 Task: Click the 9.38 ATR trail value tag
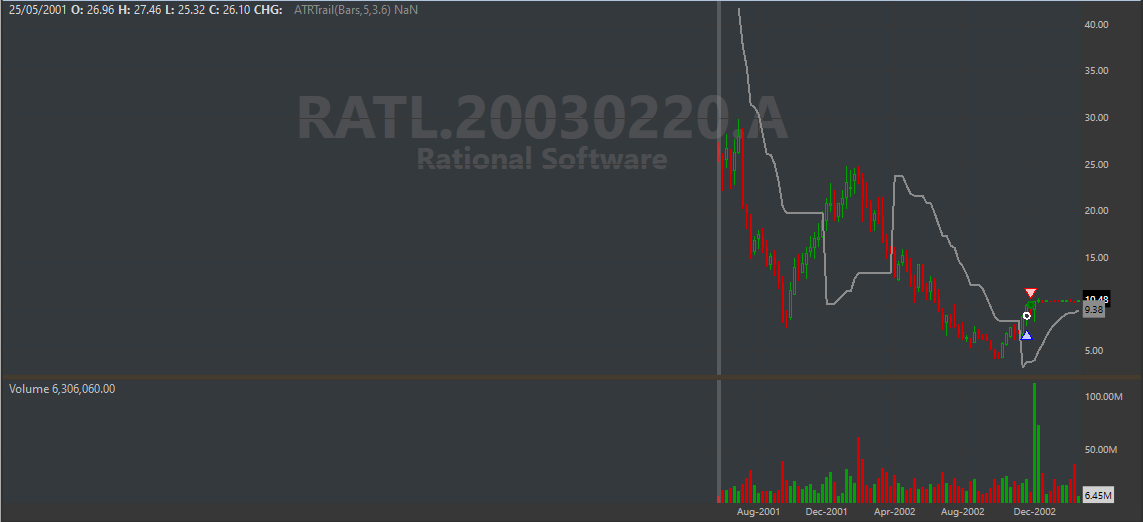(x=1094, y=310)
